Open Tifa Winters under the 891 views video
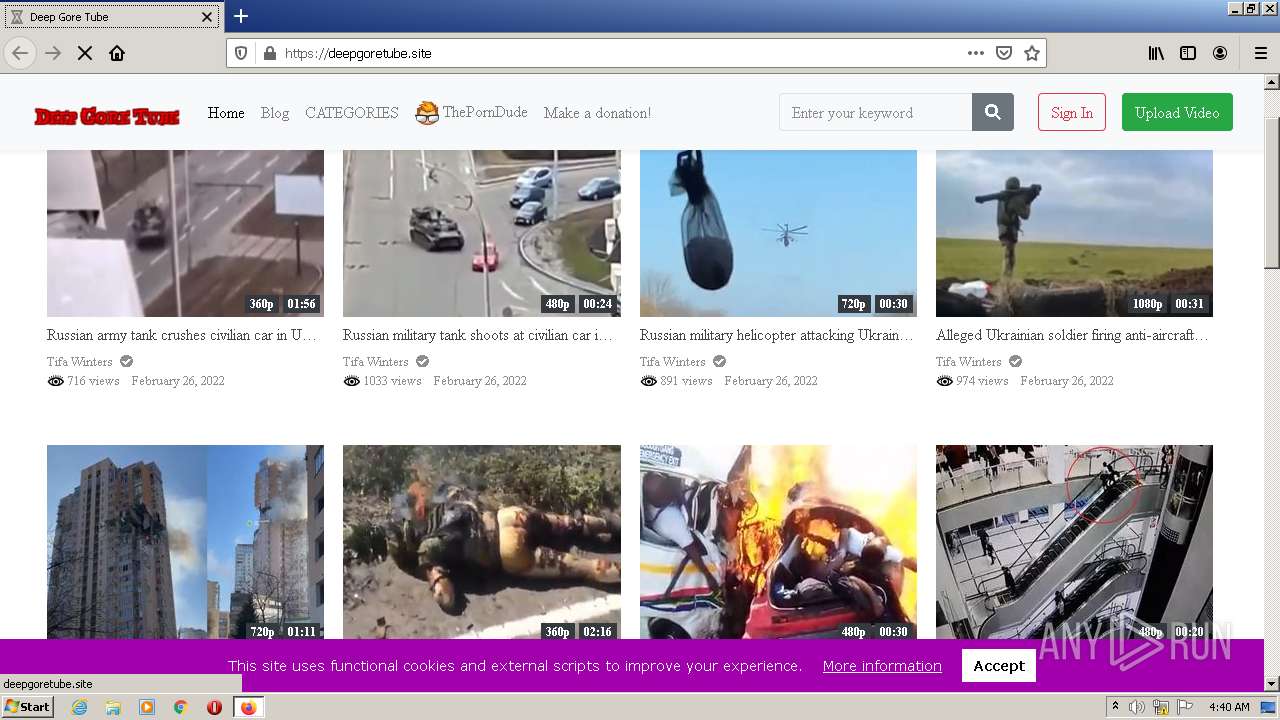The height and width of the screenshot is (720, 1280). [x=673, y=362]
